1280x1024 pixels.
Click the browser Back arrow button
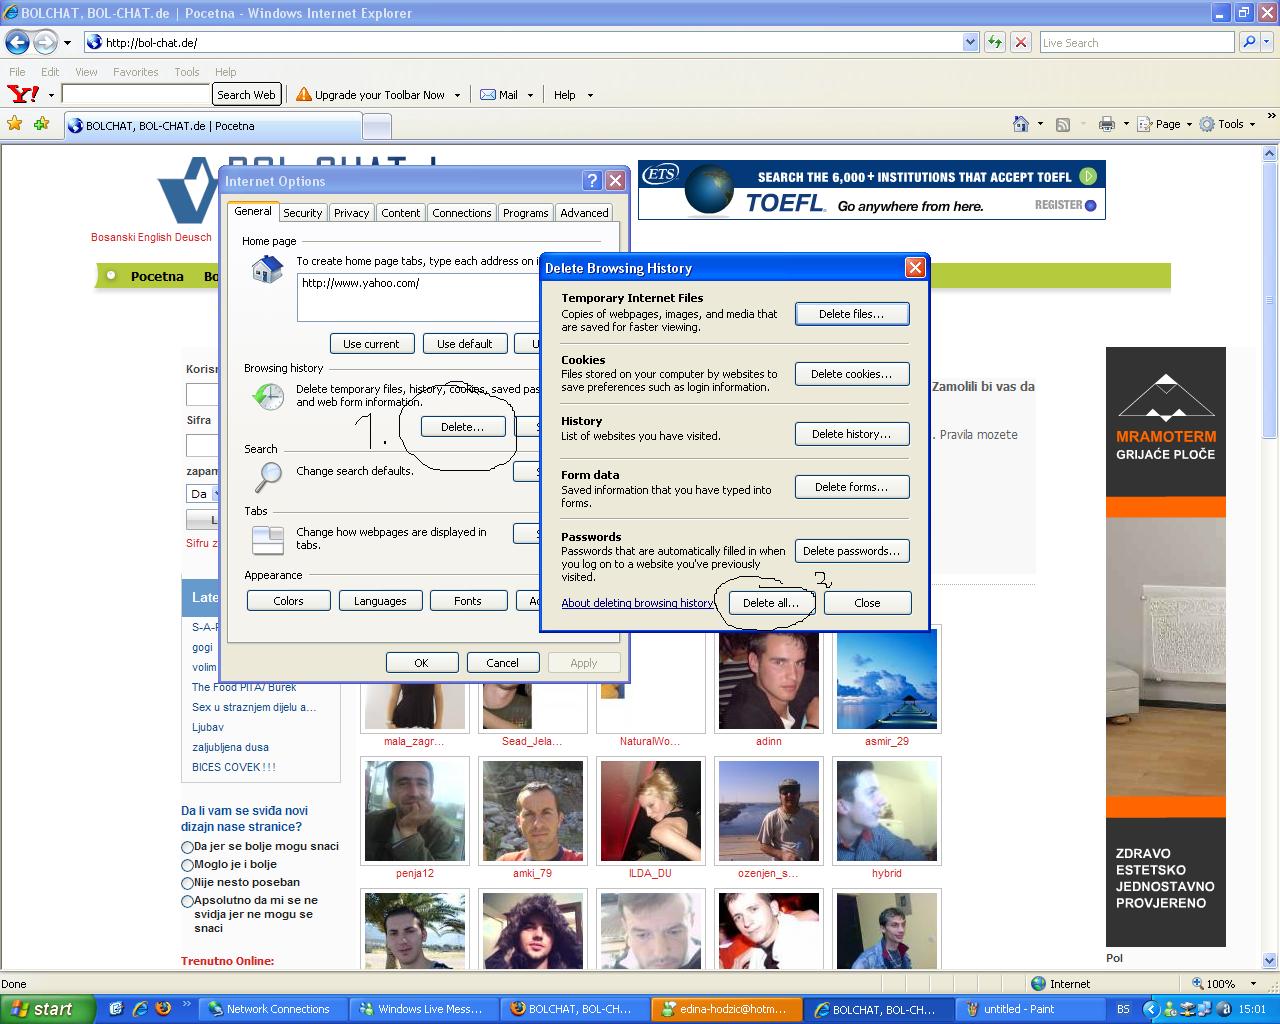pyautogui.click(x=17, y=42)
